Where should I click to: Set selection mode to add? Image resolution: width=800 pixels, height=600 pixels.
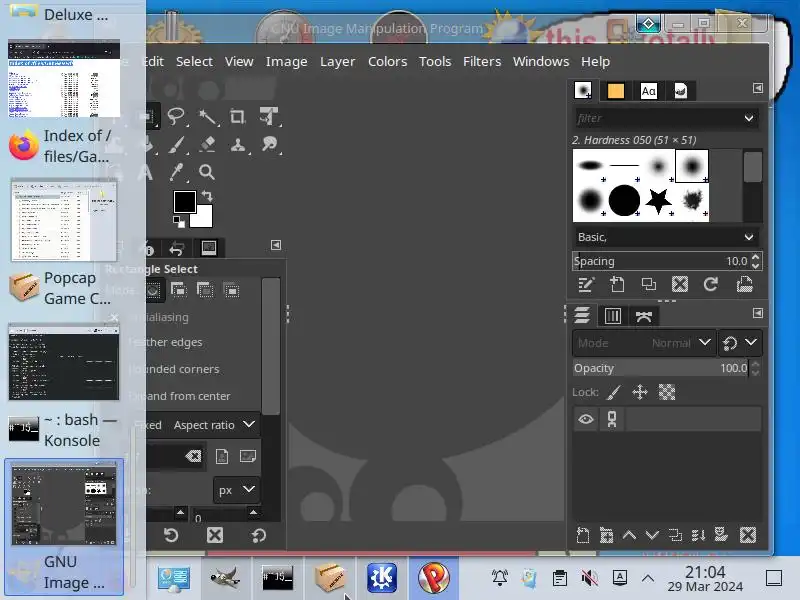[179, 291]
